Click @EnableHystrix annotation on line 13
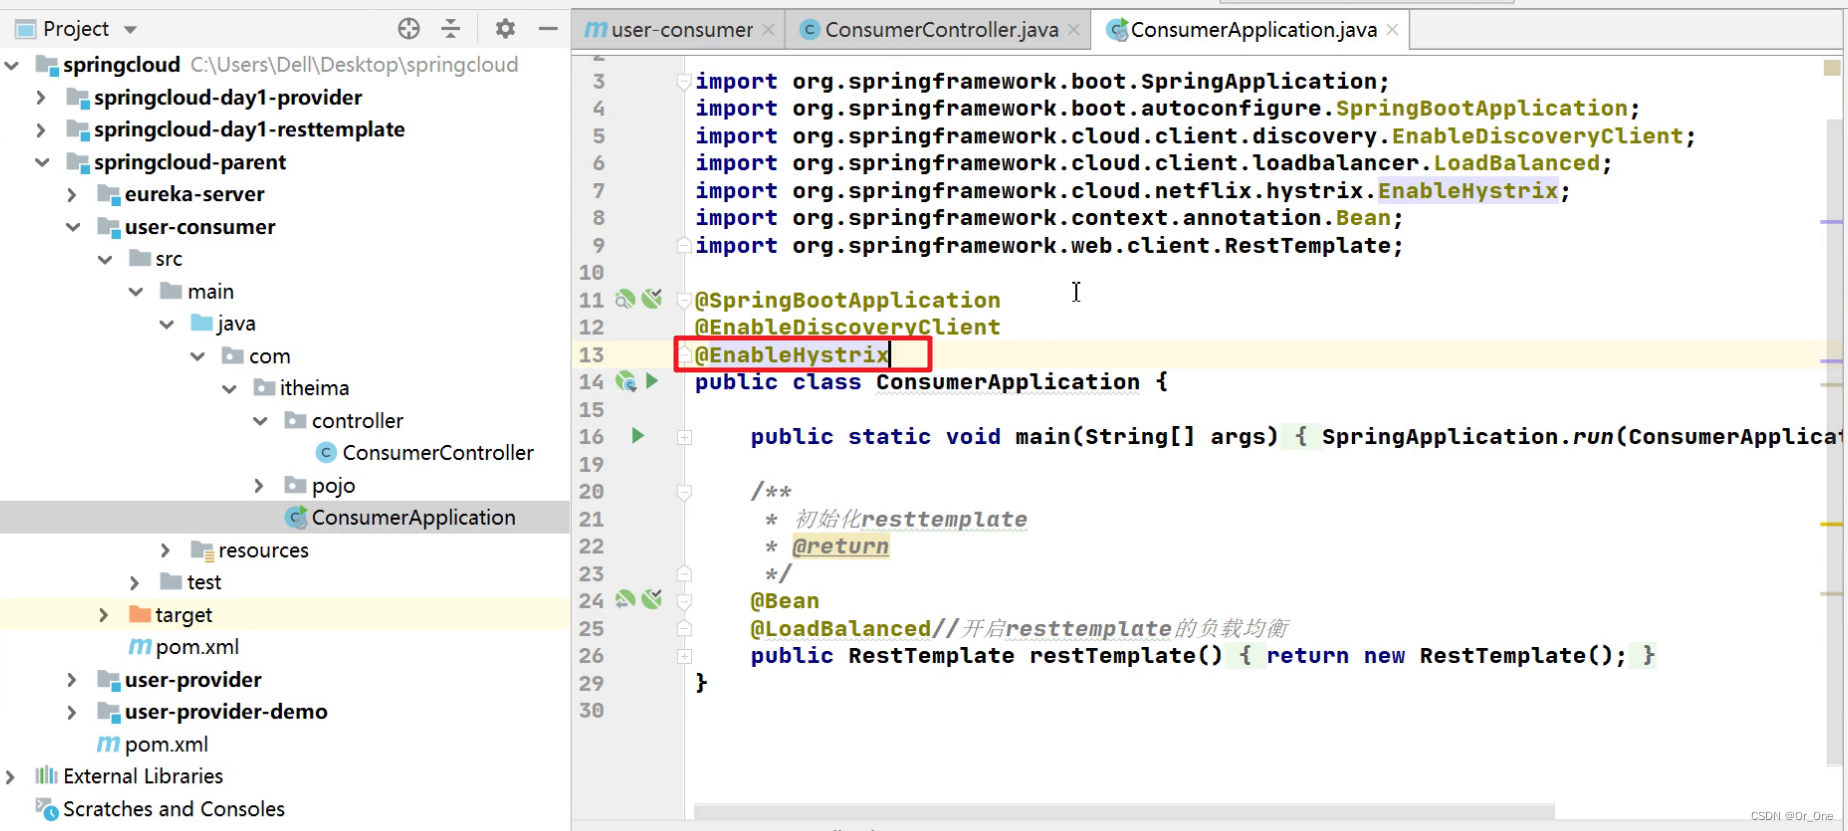The height and width of the screenshot is (831, 1848). tap(792, 355)
